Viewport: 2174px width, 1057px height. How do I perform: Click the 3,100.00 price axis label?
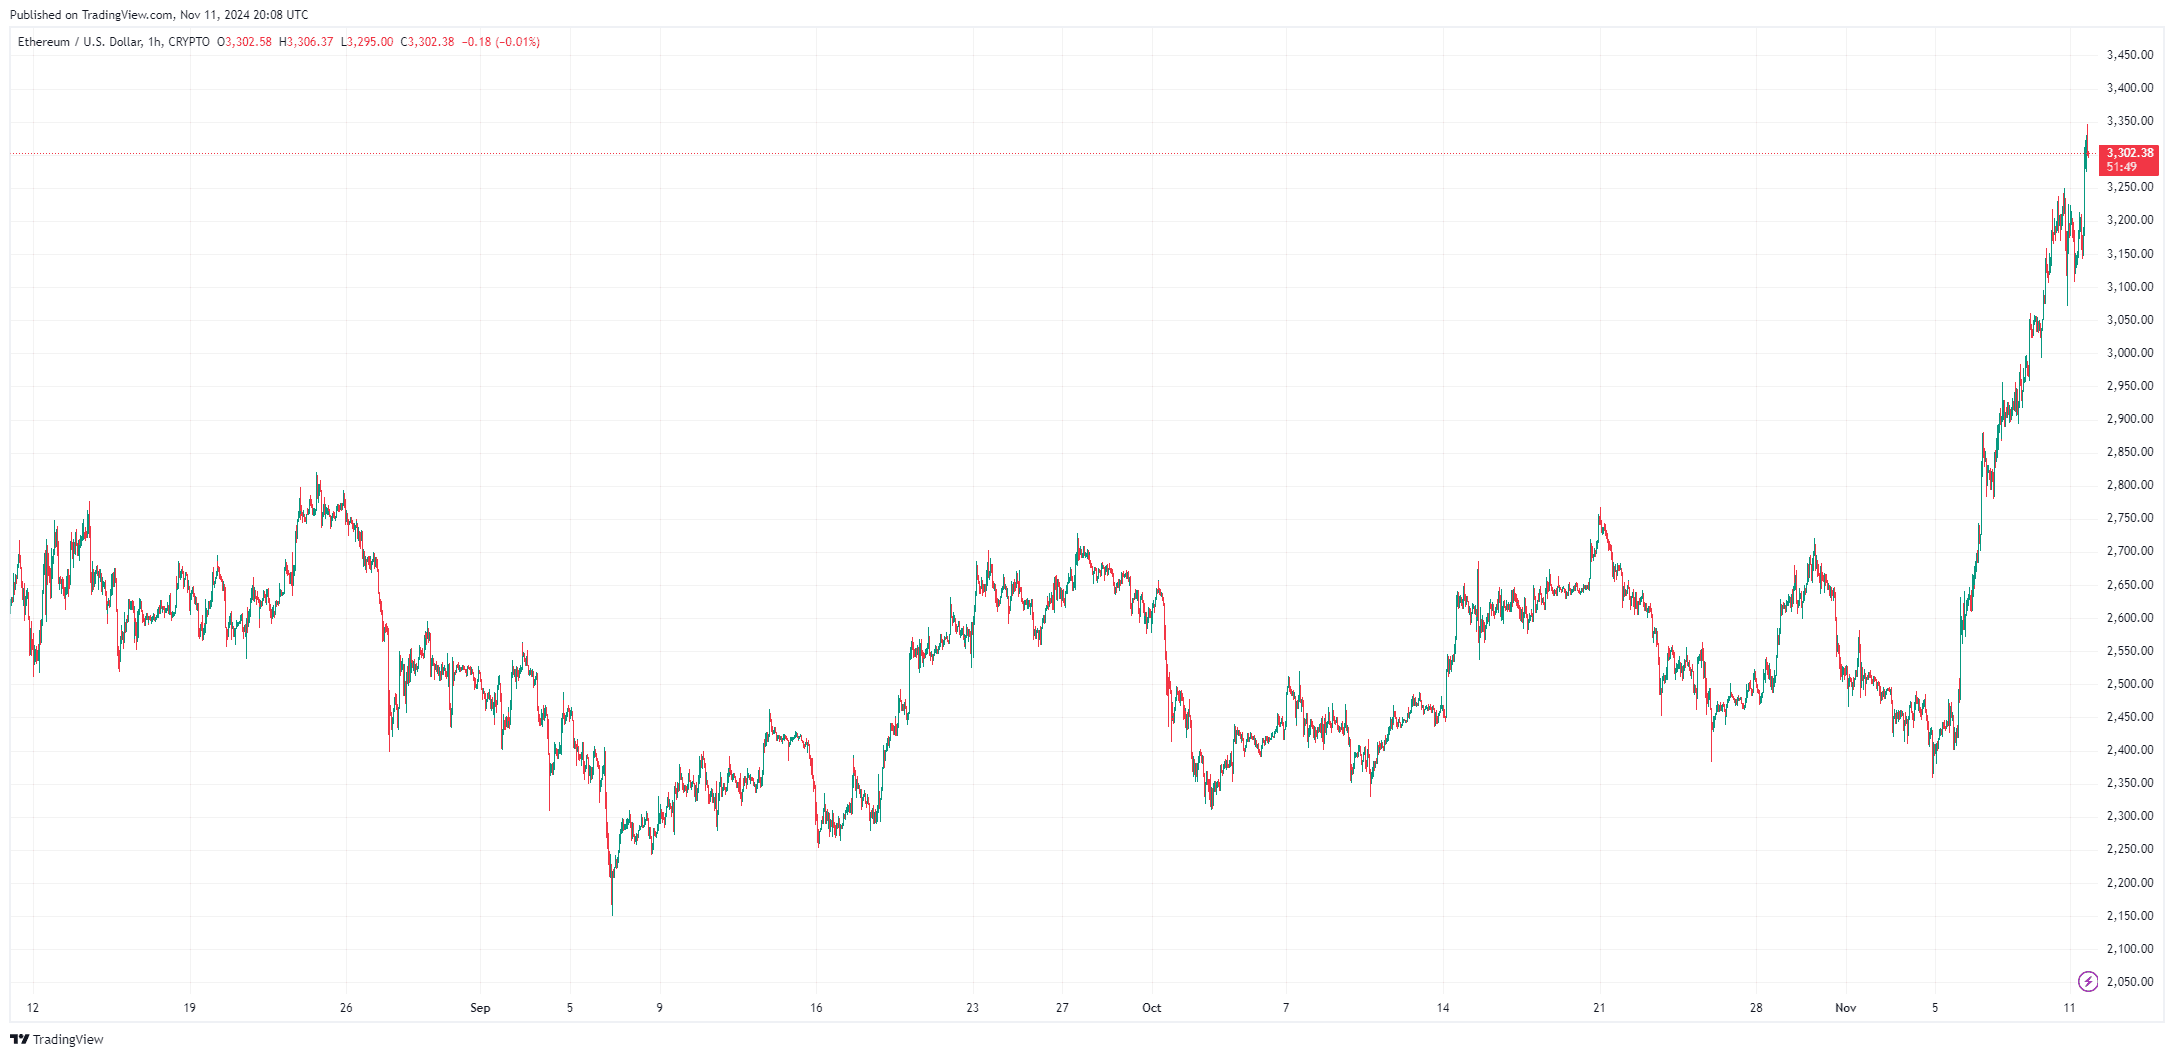tap(2130, 287)
